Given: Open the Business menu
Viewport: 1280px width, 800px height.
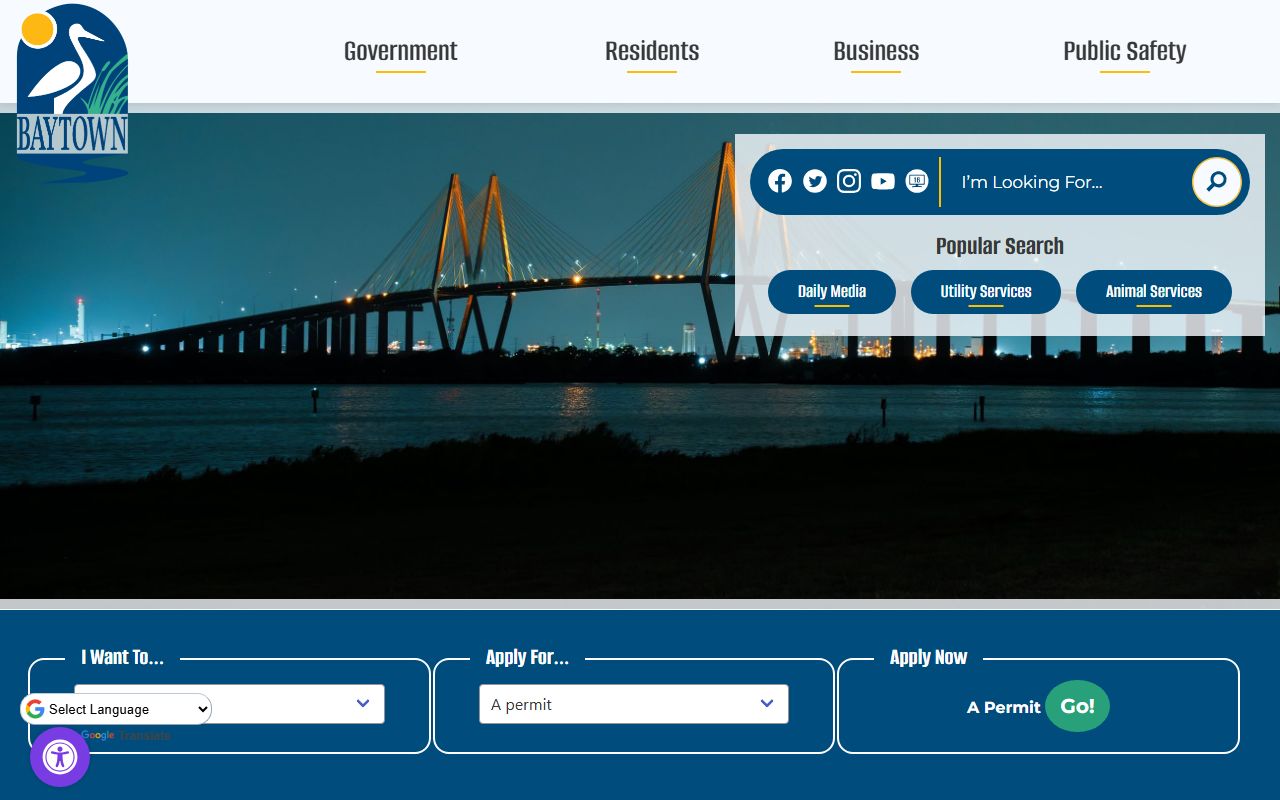Looking at the screenshot, I should (876, 51).
